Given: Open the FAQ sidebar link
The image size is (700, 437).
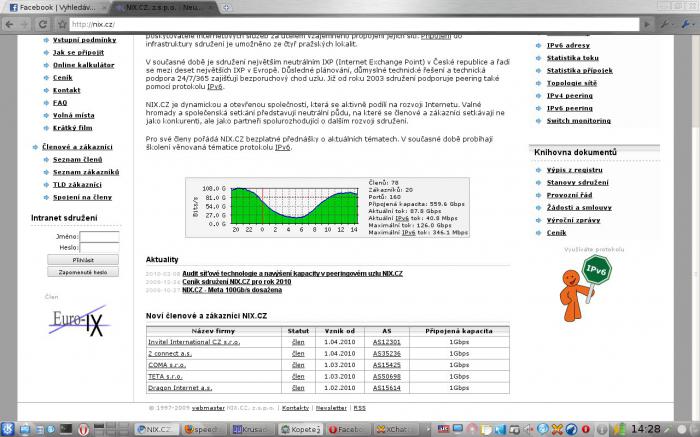Looking at the screenshot, I should (x=60, y=103).
